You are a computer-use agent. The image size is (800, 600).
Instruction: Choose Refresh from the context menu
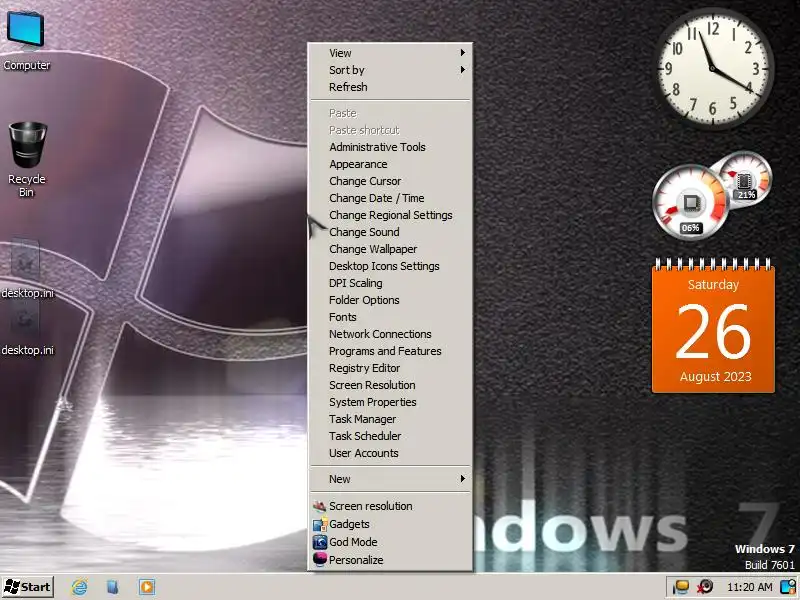[391, 87]
